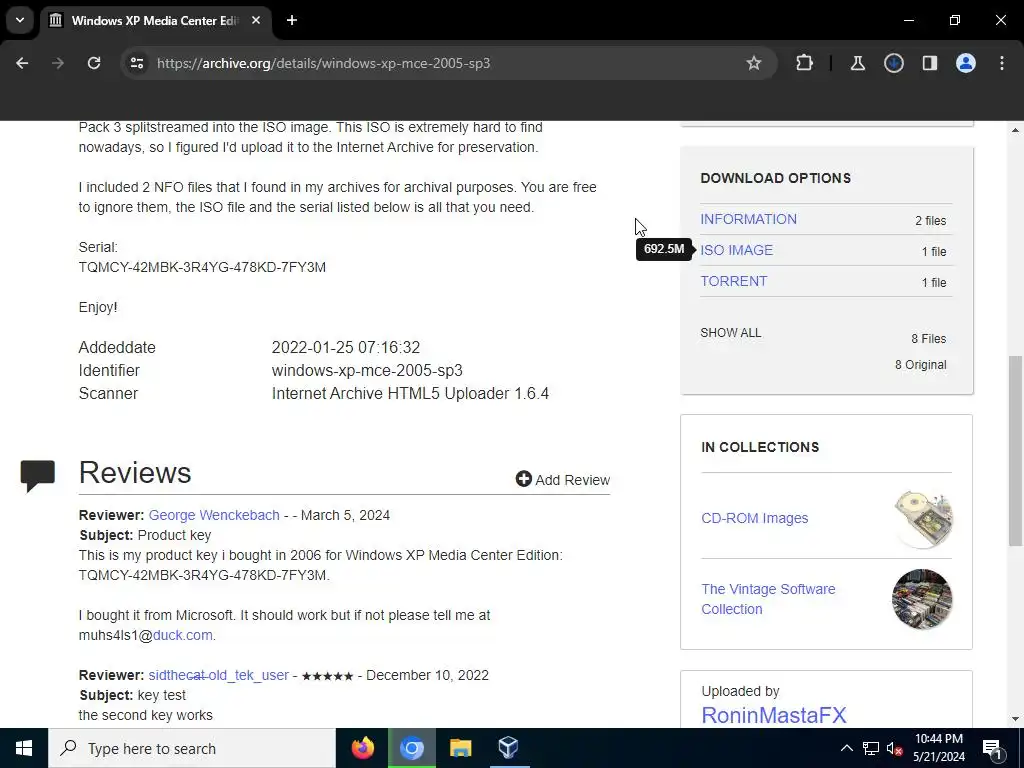Click the taskbar search box
Image resolution: width=1024 pixels, height=768 pixels.
coord(192,748)
